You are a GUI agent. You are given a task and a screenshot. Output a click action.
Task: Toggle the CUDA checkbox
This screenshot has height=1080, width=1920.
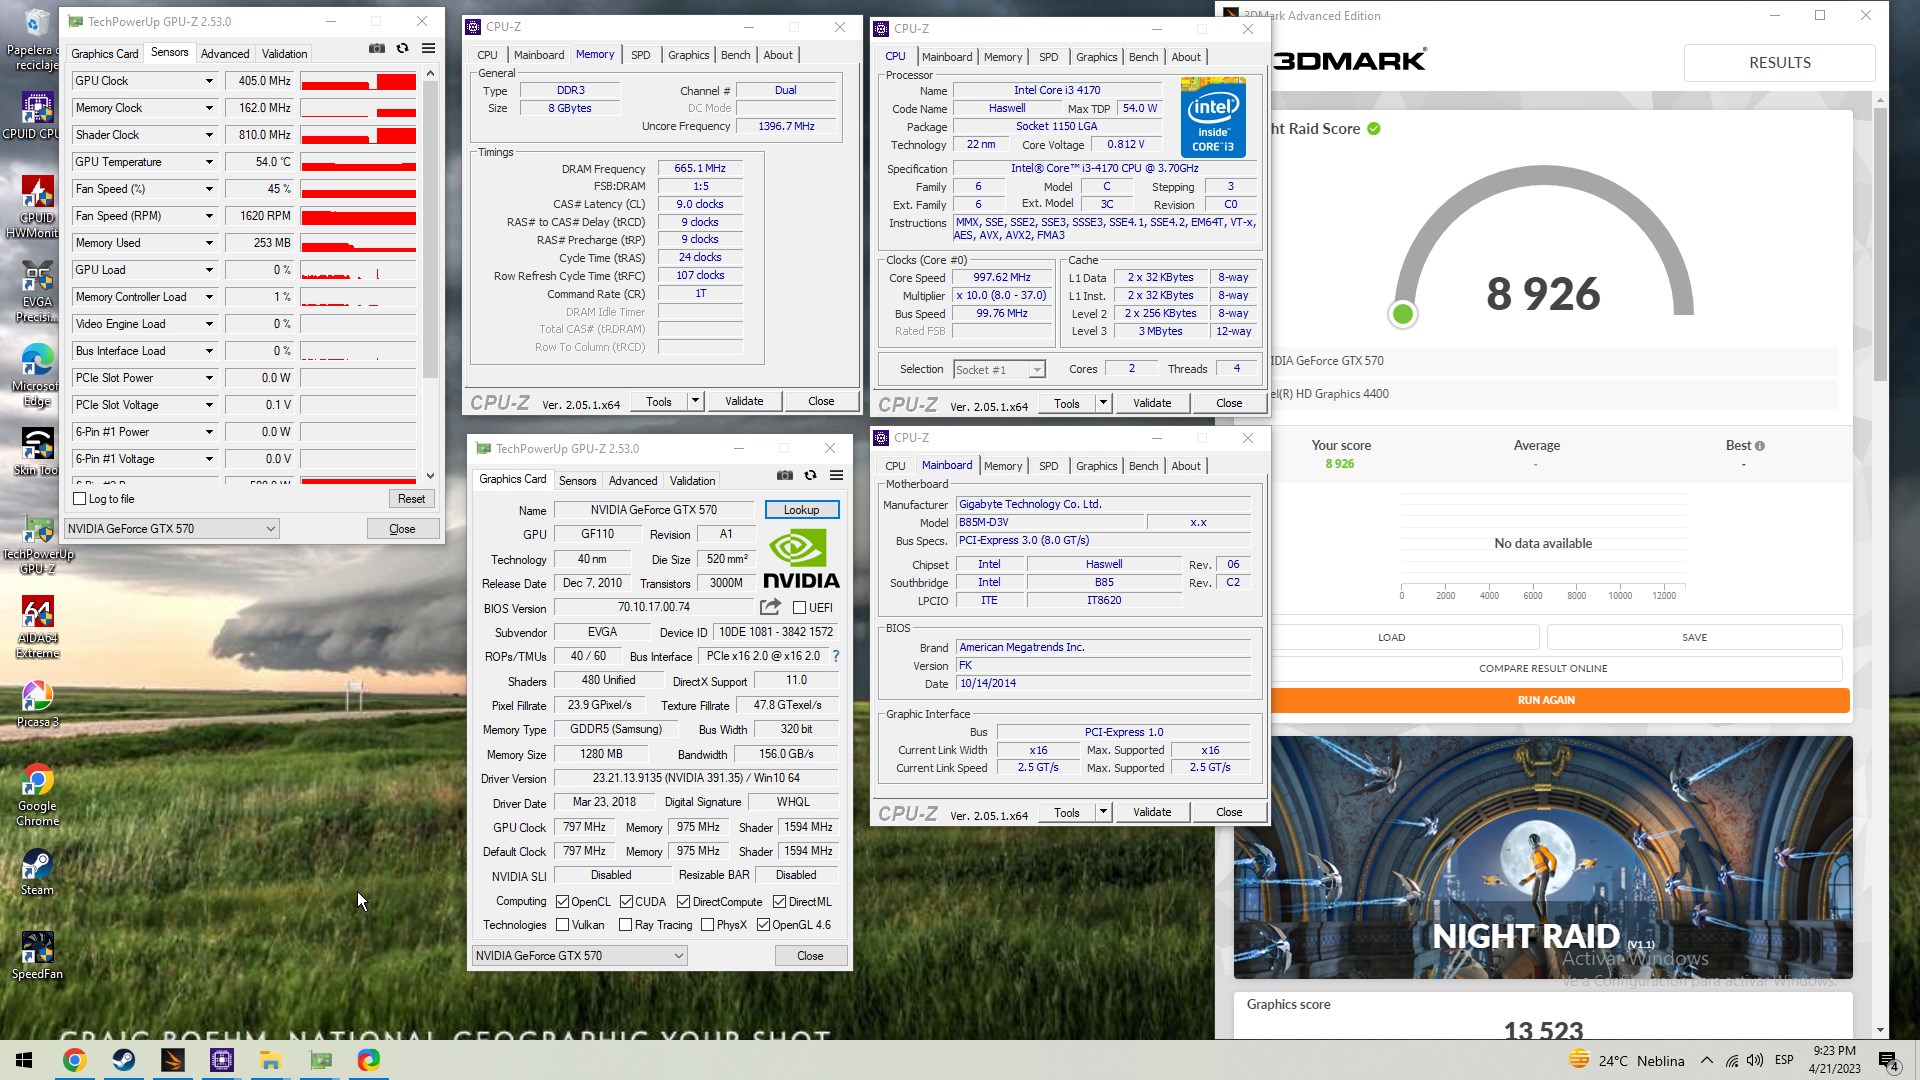[626, 901]
